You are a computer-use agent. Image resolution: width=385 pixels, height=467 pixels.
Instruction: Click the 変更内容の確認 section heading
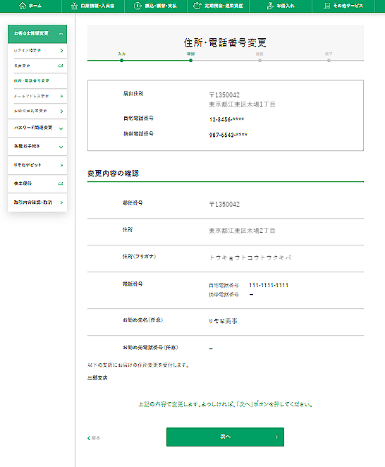pos(113,173)
